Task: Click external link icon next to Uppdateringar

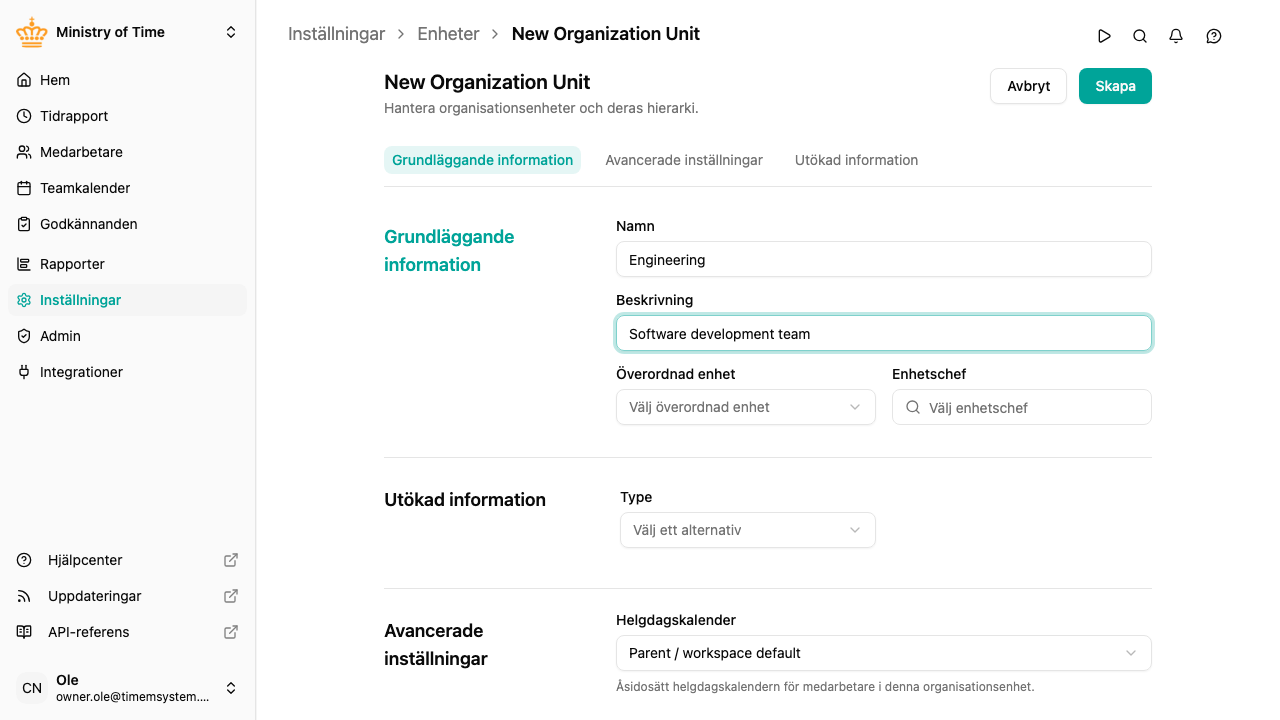Action: pos(231,596)
